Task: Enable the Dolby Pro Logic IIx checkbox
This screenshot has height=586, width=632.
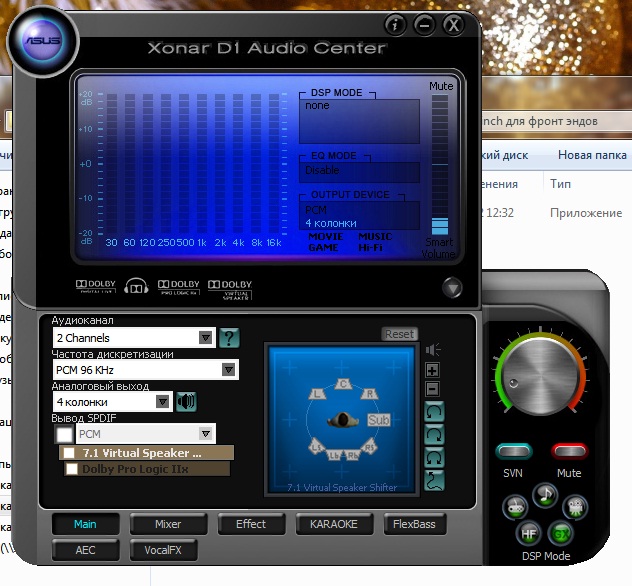Action: click(72, 469)
